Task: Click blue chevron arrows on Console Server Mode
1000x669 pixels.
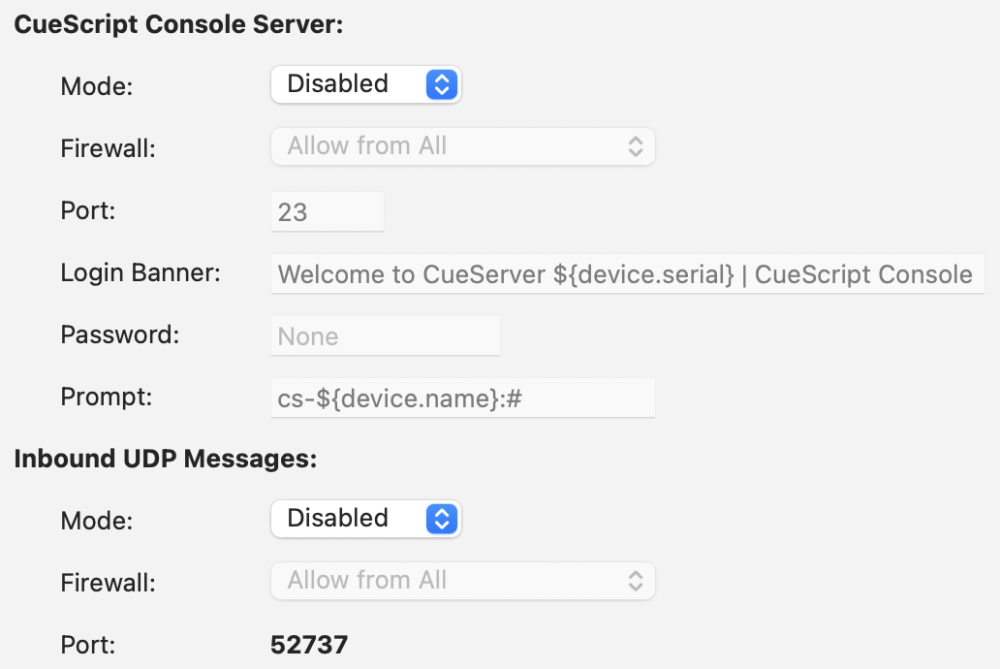Action: (x=441, y=84)
